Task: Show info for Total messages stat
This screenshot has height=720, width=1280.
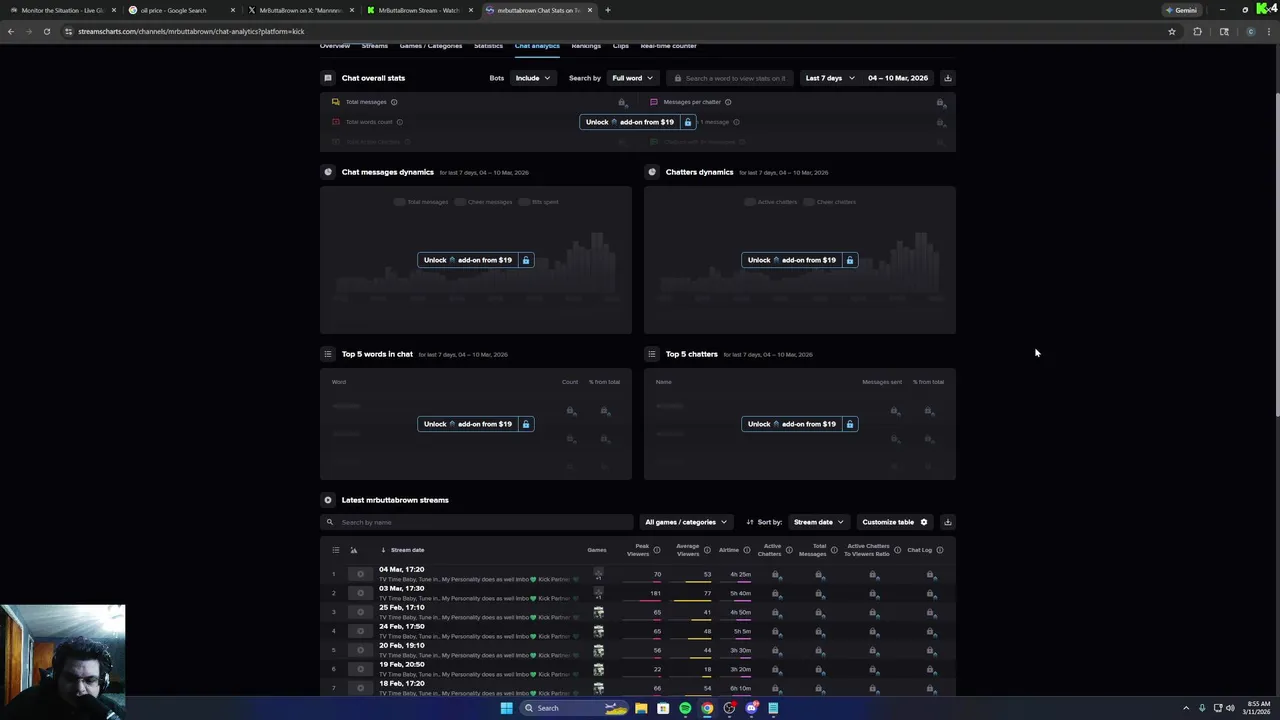Action: (394, 102)
